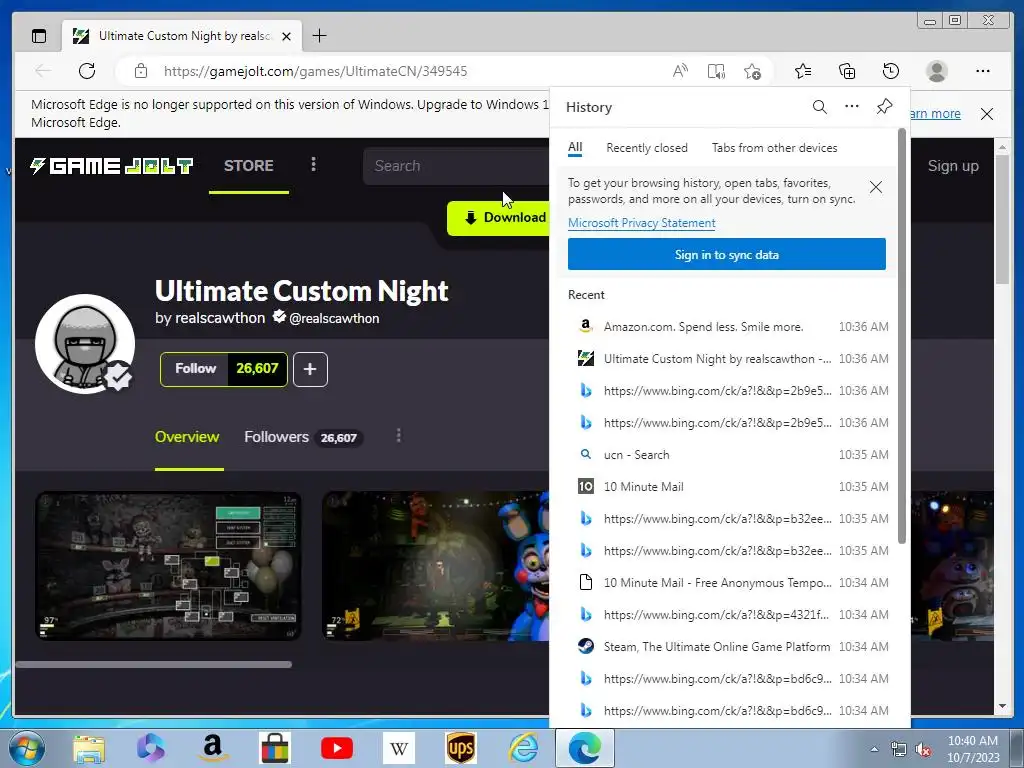Open the Toy Bonnie screenshot thumbnail
This screenshot has width=1024, height=768.
click(436, 566)
